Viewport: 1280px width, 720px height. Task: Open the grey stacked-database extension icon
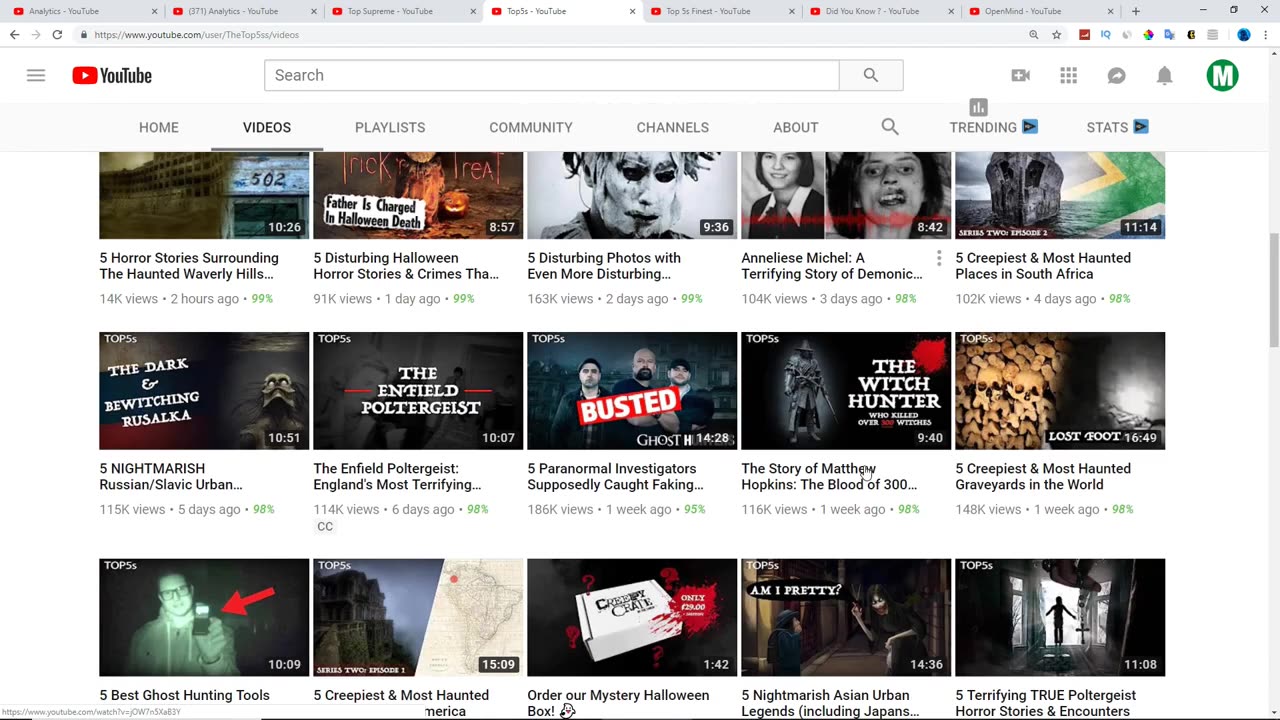point(1212,34)
